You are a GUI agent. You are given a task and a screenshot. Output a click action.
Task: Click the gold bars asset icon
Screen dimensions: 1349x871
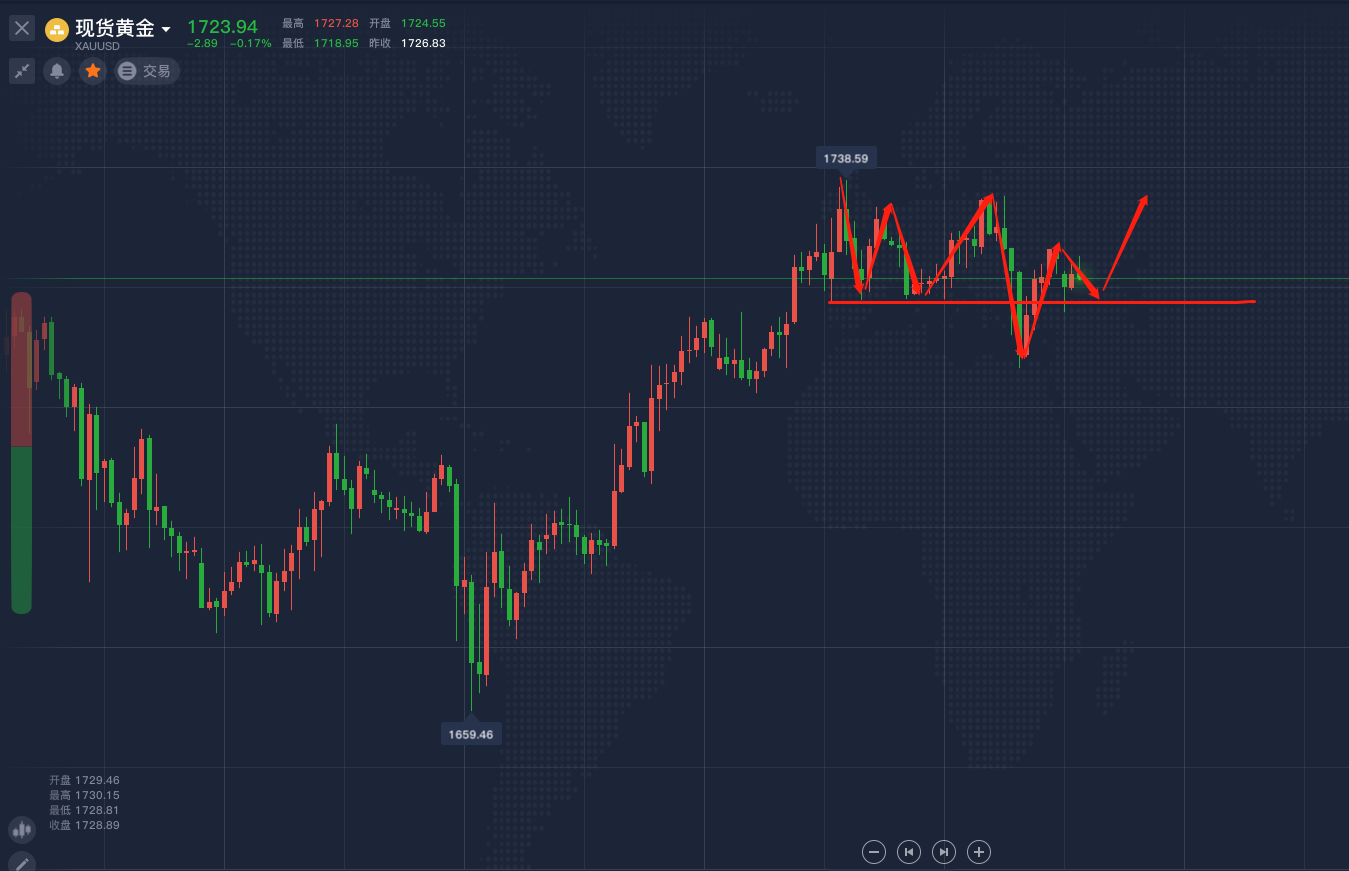(57, 30)
